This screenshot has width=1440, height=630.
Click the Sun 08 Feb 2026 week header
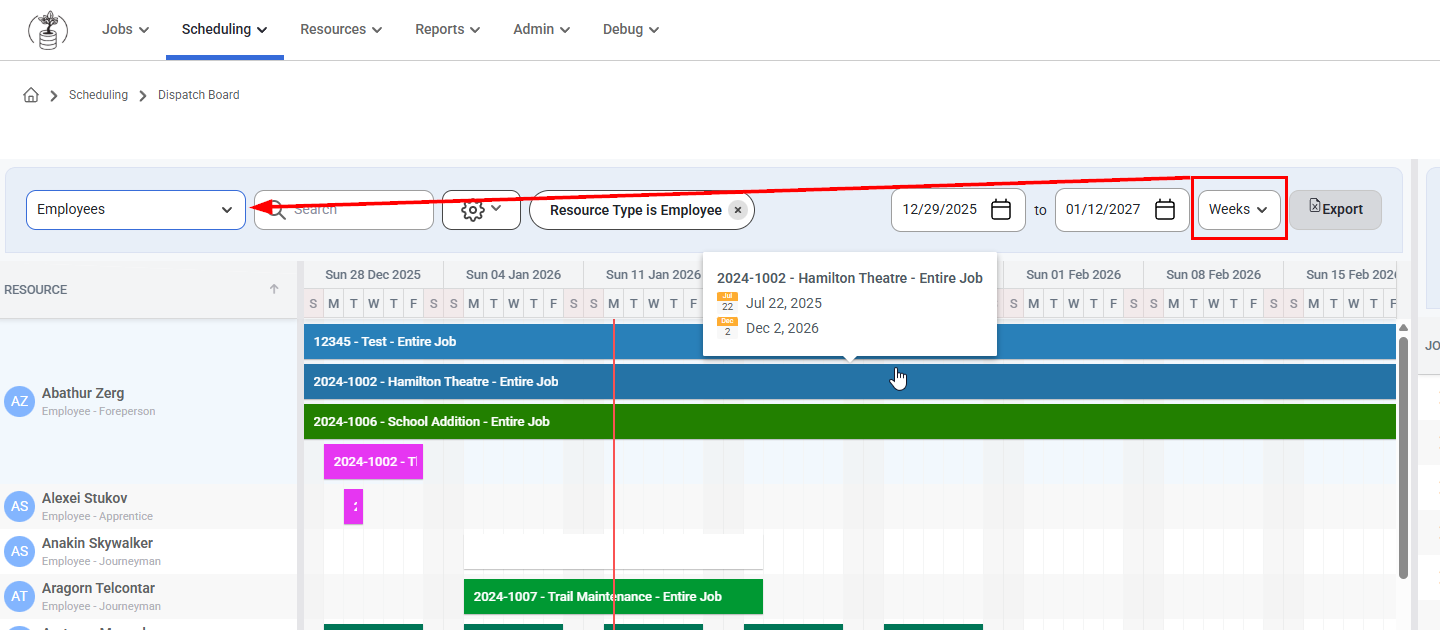(1213, 274)
